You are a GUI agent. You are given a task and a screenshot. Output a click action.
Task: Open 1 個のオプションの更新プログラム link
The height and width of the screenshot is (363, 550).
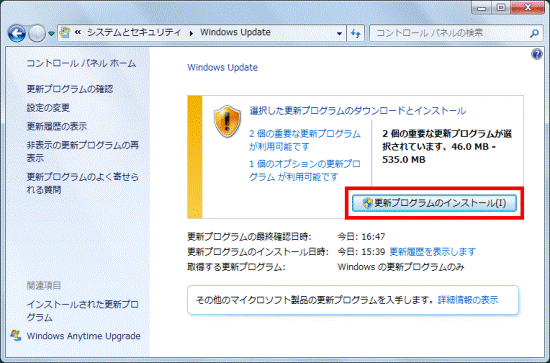pos(305,170)
